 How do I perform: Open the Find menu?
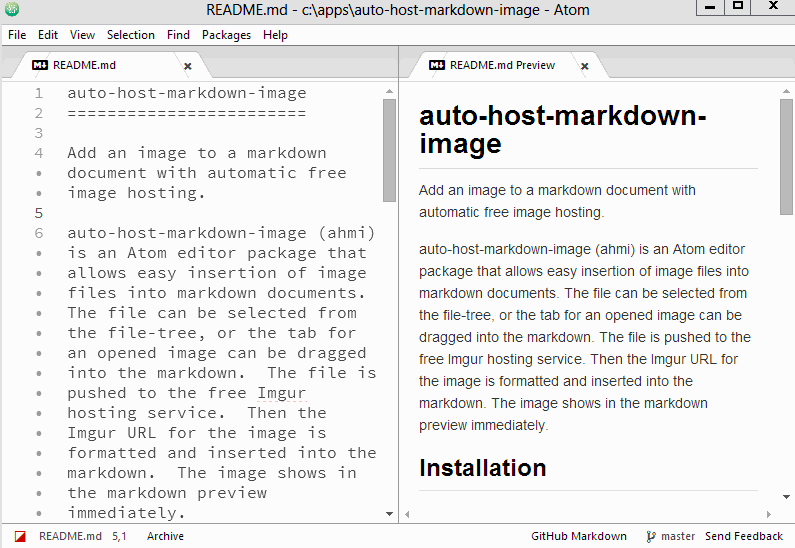(178, 35)
